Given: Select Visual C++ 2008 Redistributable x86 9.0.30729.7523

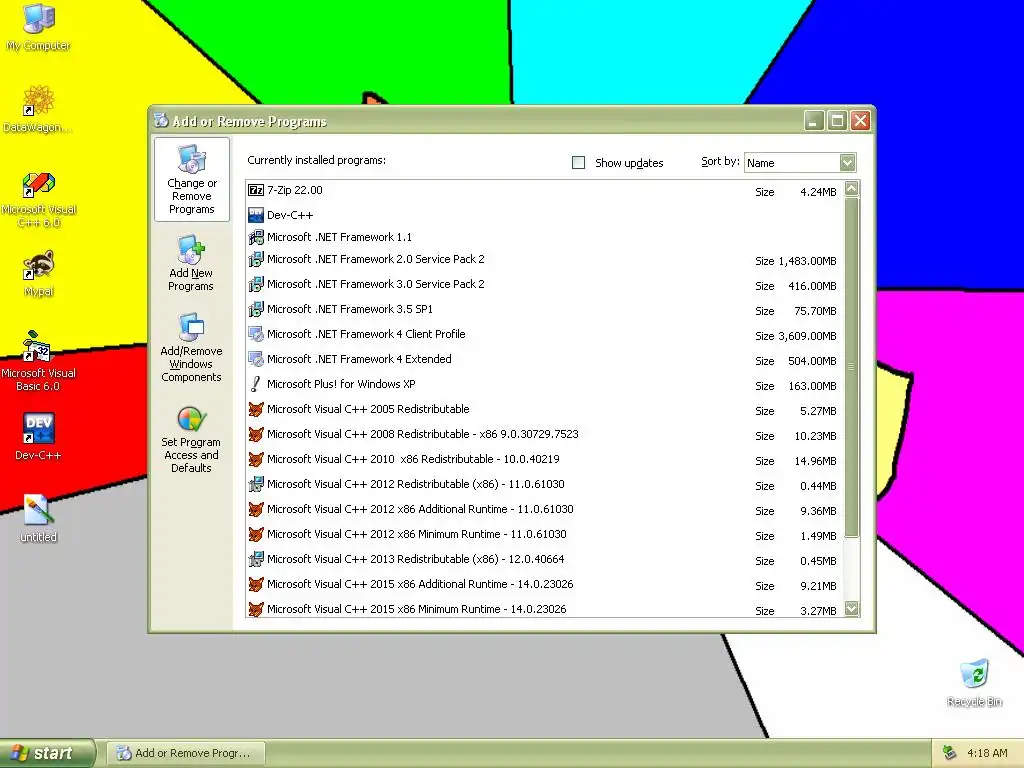Looking at the screenshot, I should click(423, 434).
